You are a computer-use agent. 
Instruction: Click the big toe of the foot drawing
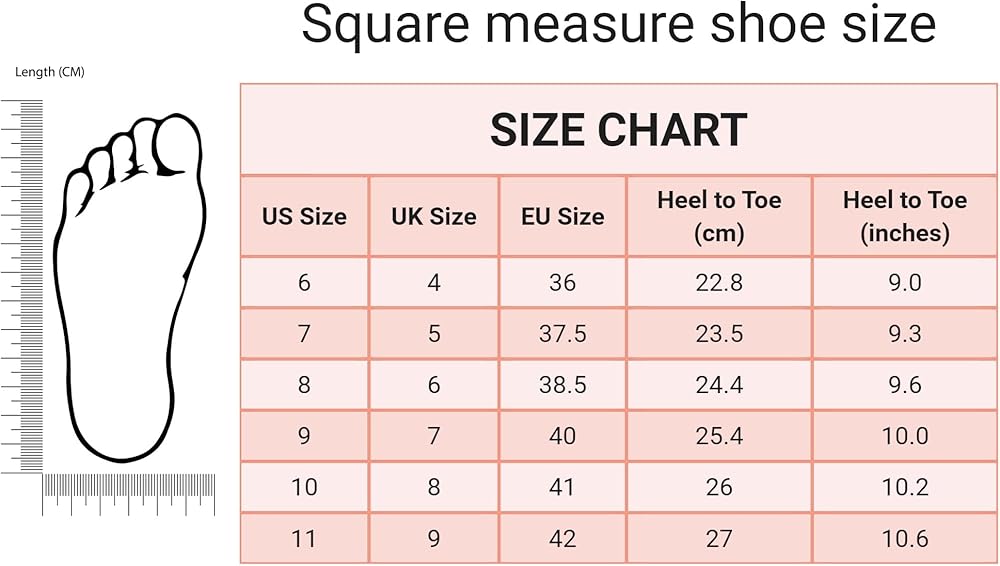tap(178, 145)
